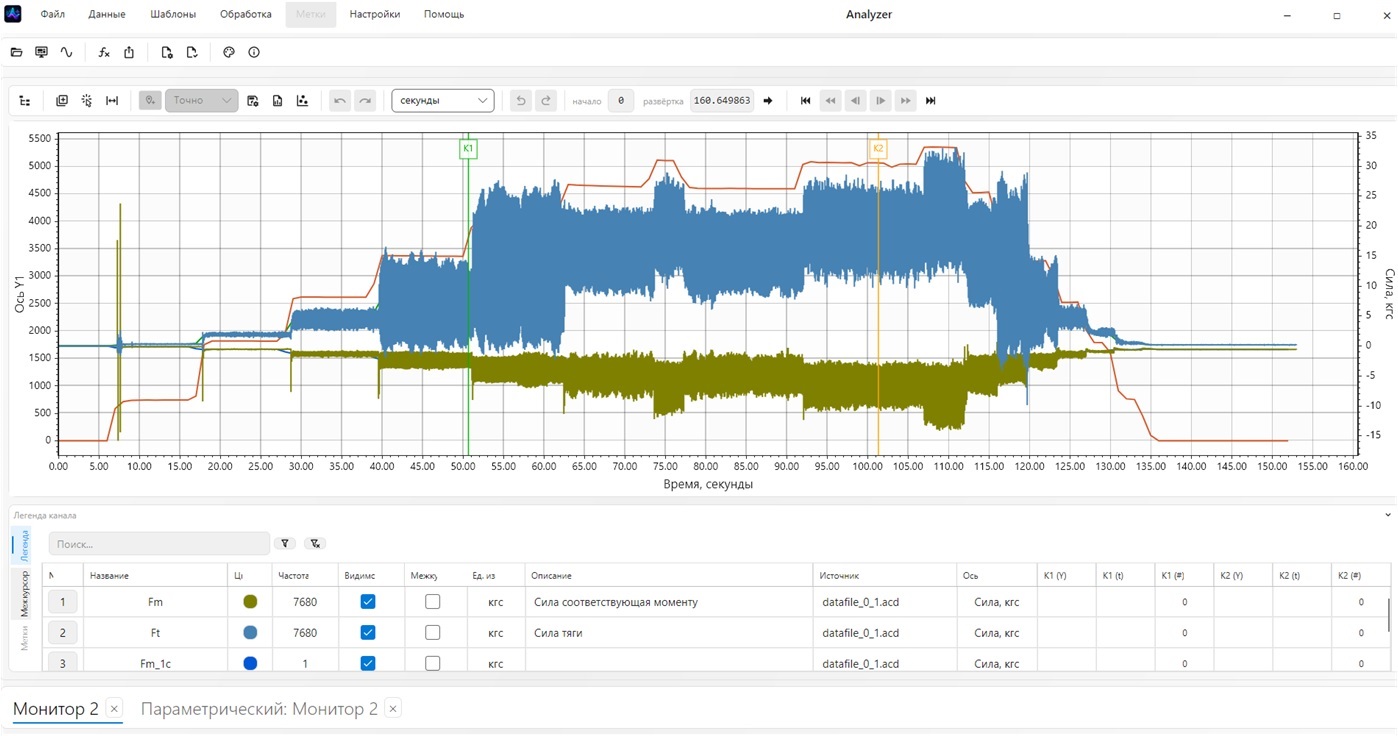Image resolution: width=1398 pixels, height=736 pixels.
Task: Toggle visibility checkbox for channel Fm_1c
Action: click(x=368, y=663)
